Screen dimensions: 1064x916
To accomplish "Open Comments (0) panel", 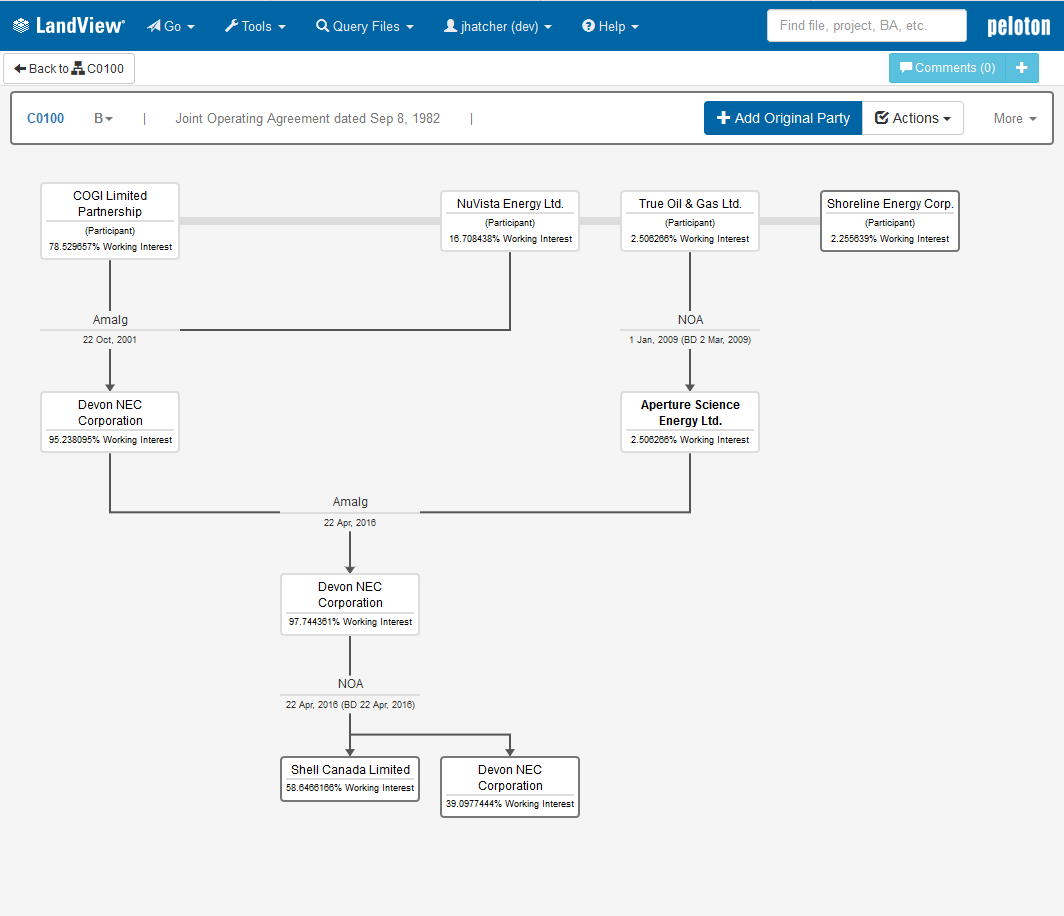I will point(947,68).
